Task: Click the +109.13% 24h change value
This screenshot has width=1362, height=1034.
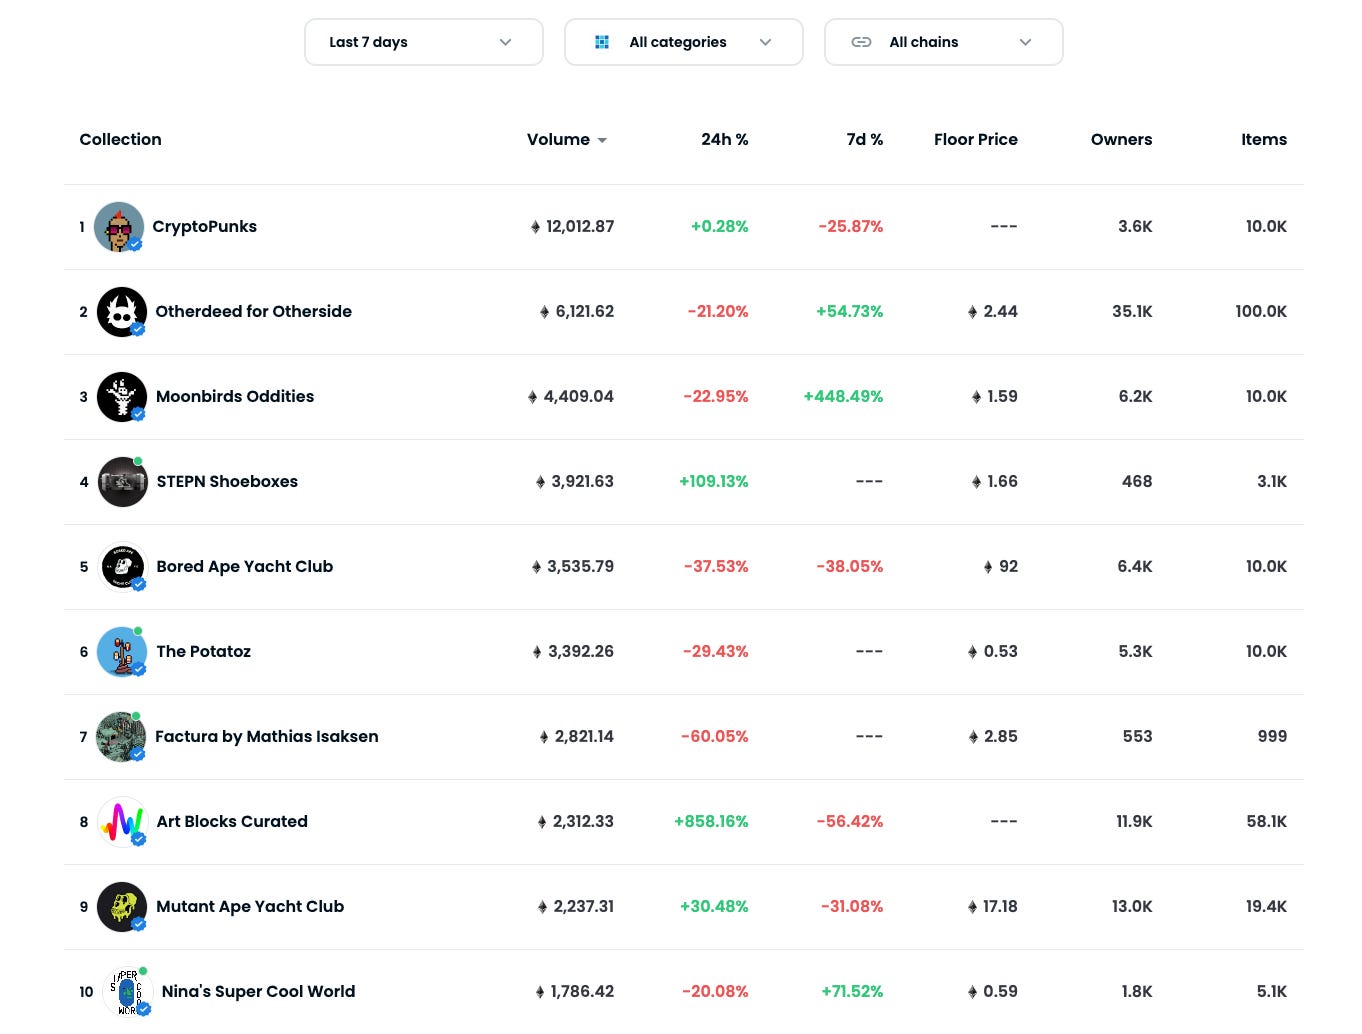Action: click(x=713, y=482)
